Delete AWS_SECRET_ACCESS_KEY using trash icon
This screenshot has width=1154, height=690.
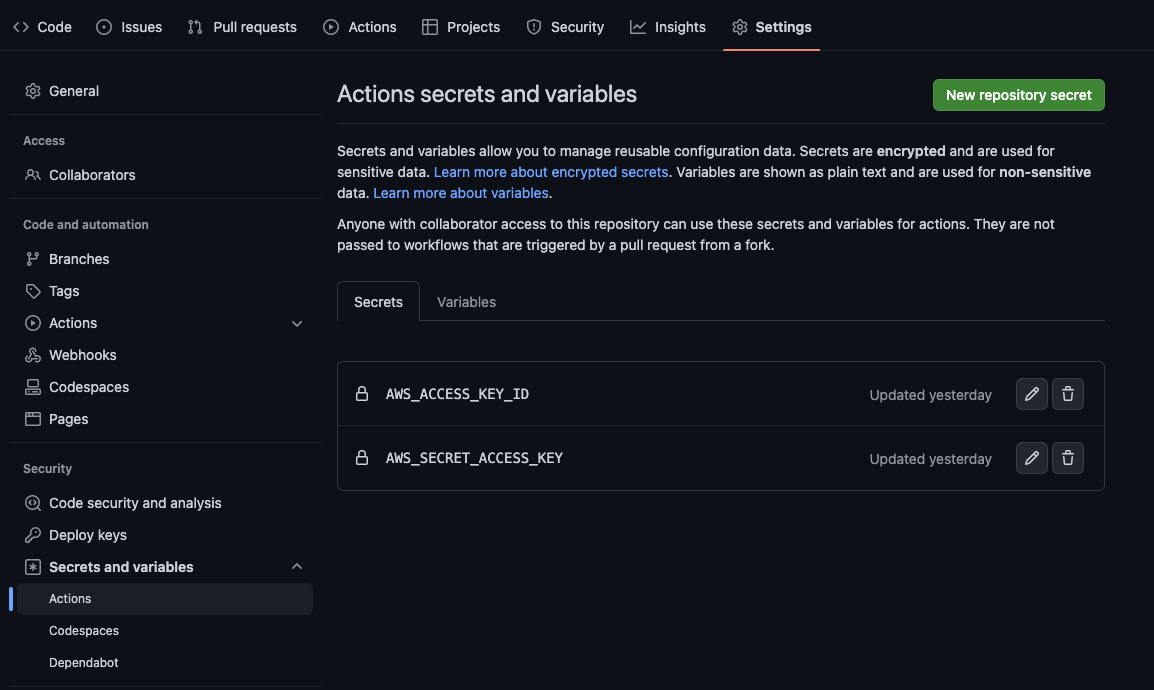tap(1067, 458)
